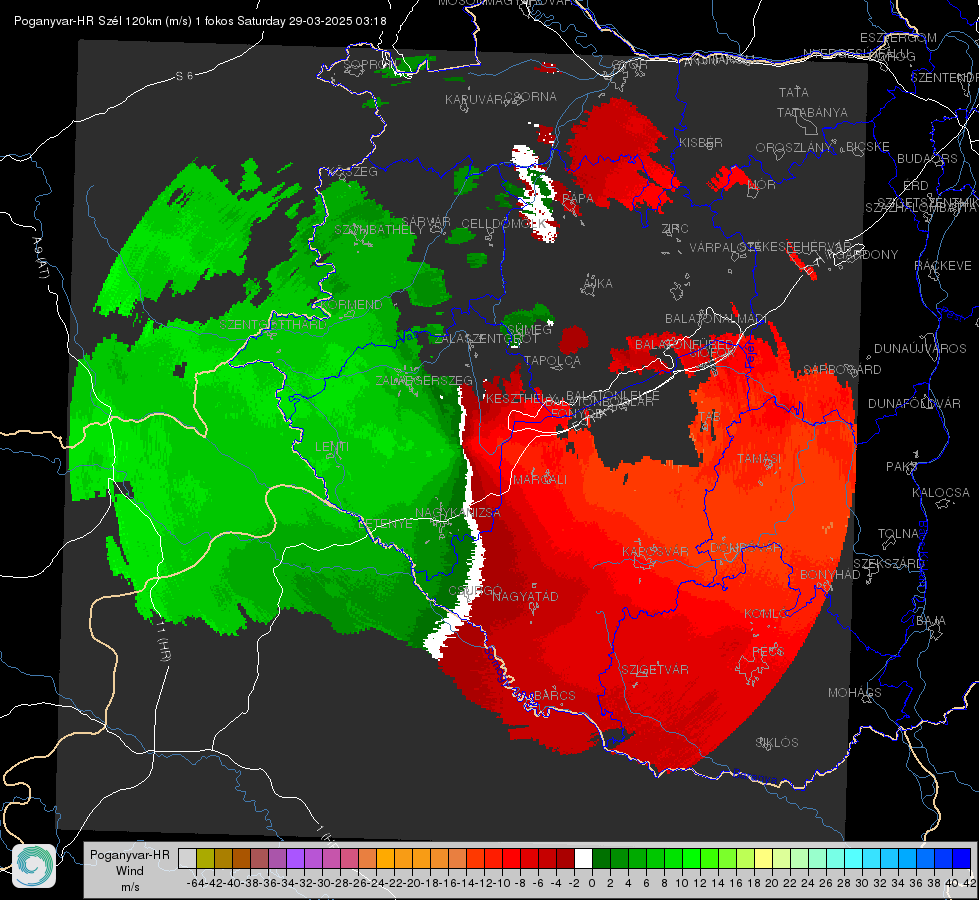Click the '-64' value on the legend scale

click(195, 883)
